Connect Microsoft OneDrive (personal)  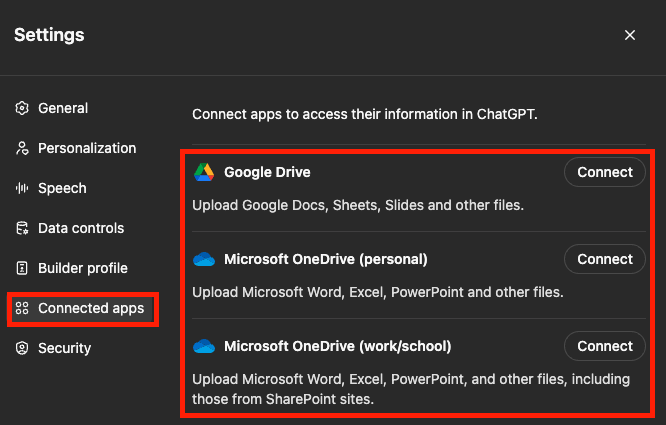click(605, 259)
